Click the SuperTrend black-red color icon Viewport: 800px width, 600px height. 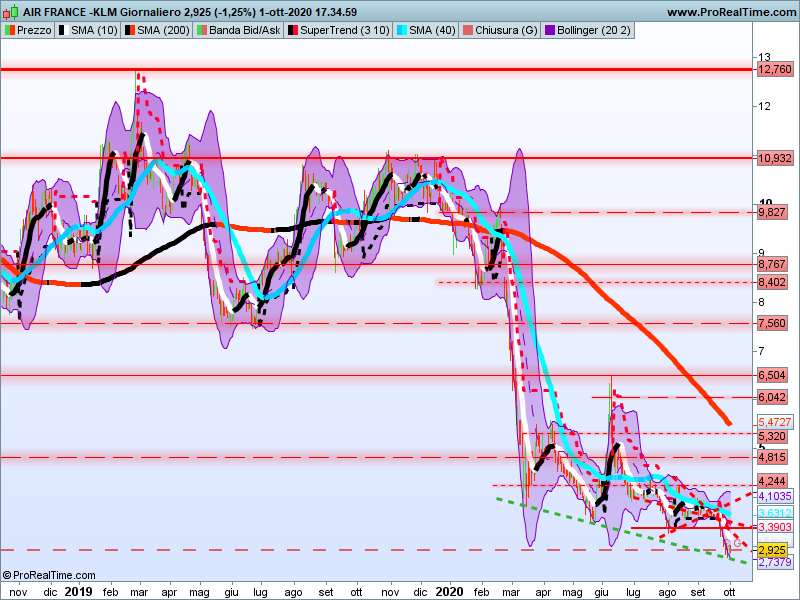click(293, 30)
